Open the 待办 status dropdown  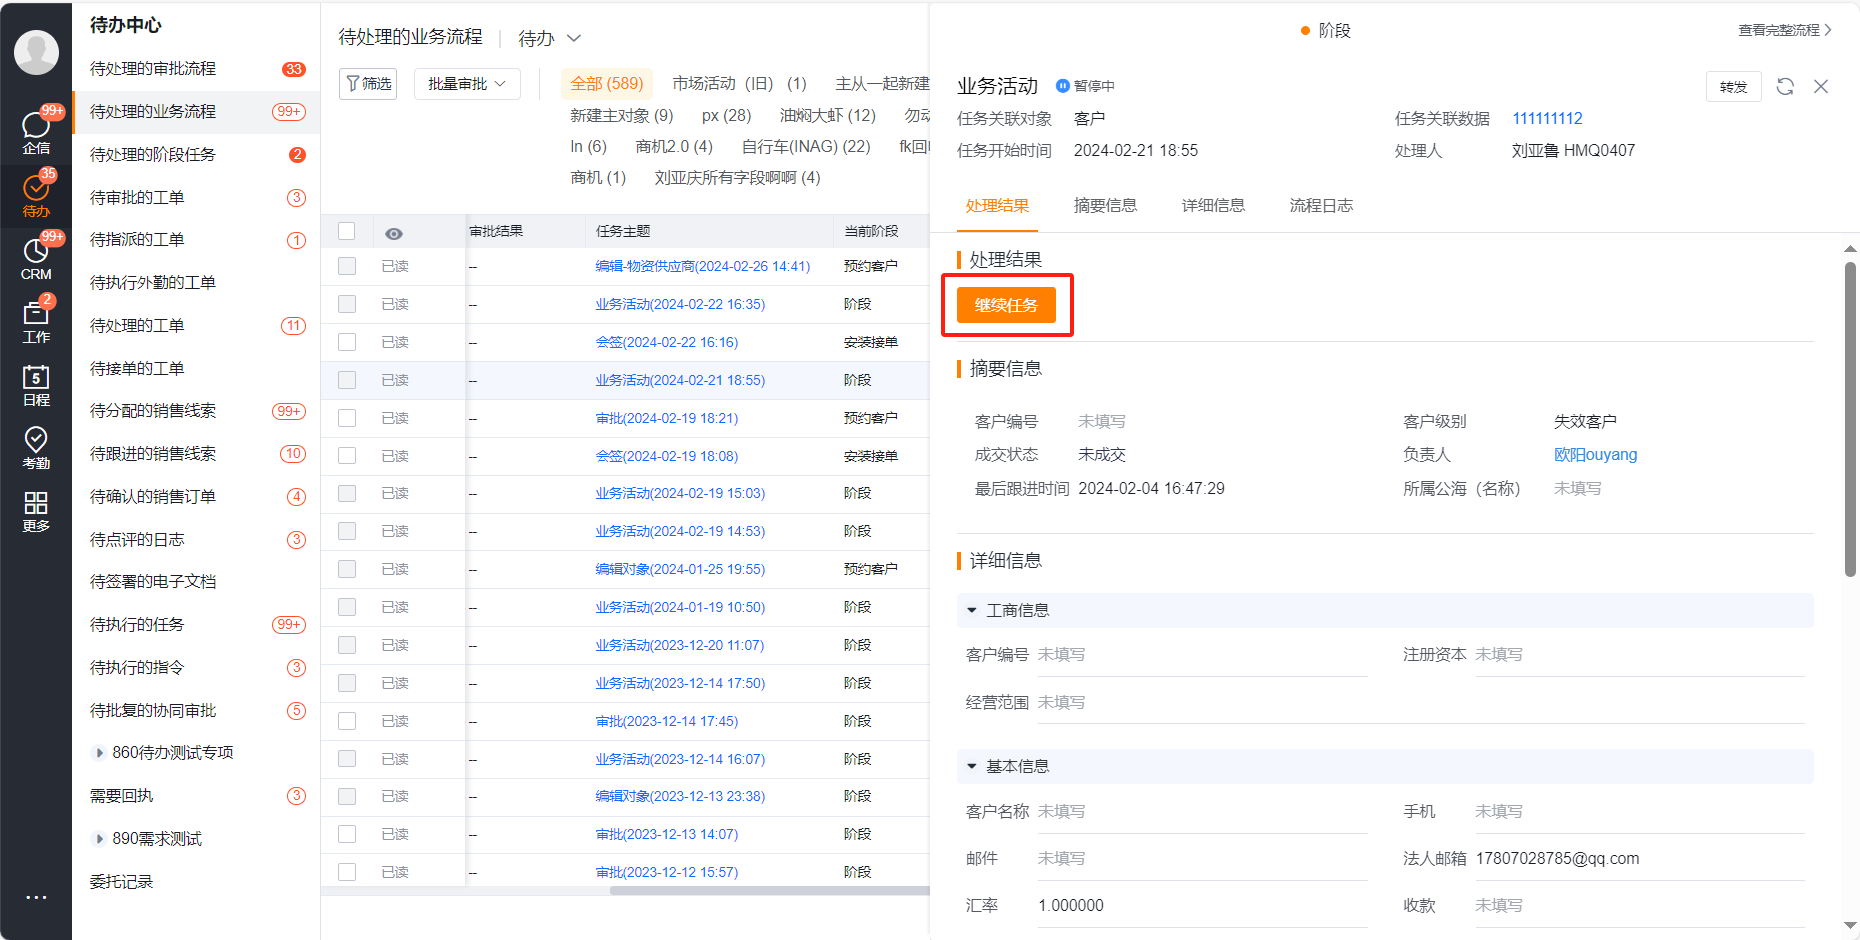click(549, 38)
